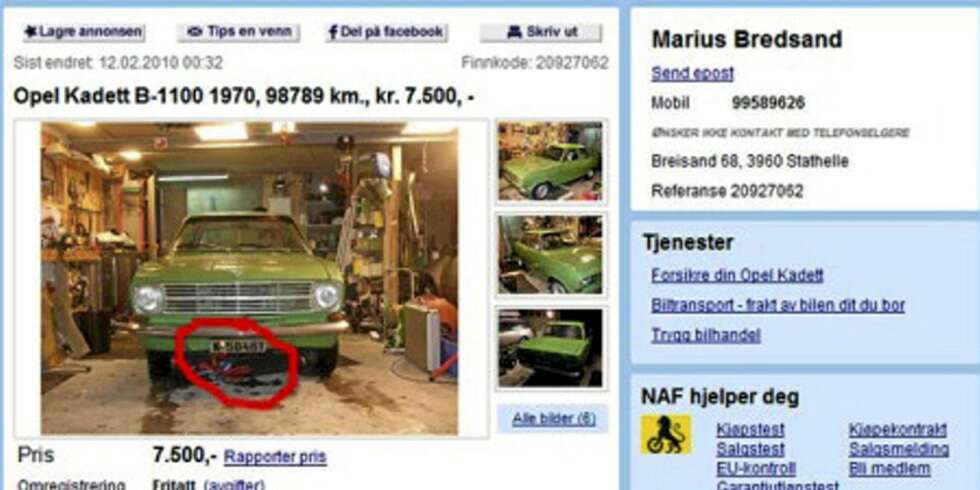Viewport: 980px width, 490px height.
Task: Click the printer icon on Skriv ut
Action: [514, 32]
